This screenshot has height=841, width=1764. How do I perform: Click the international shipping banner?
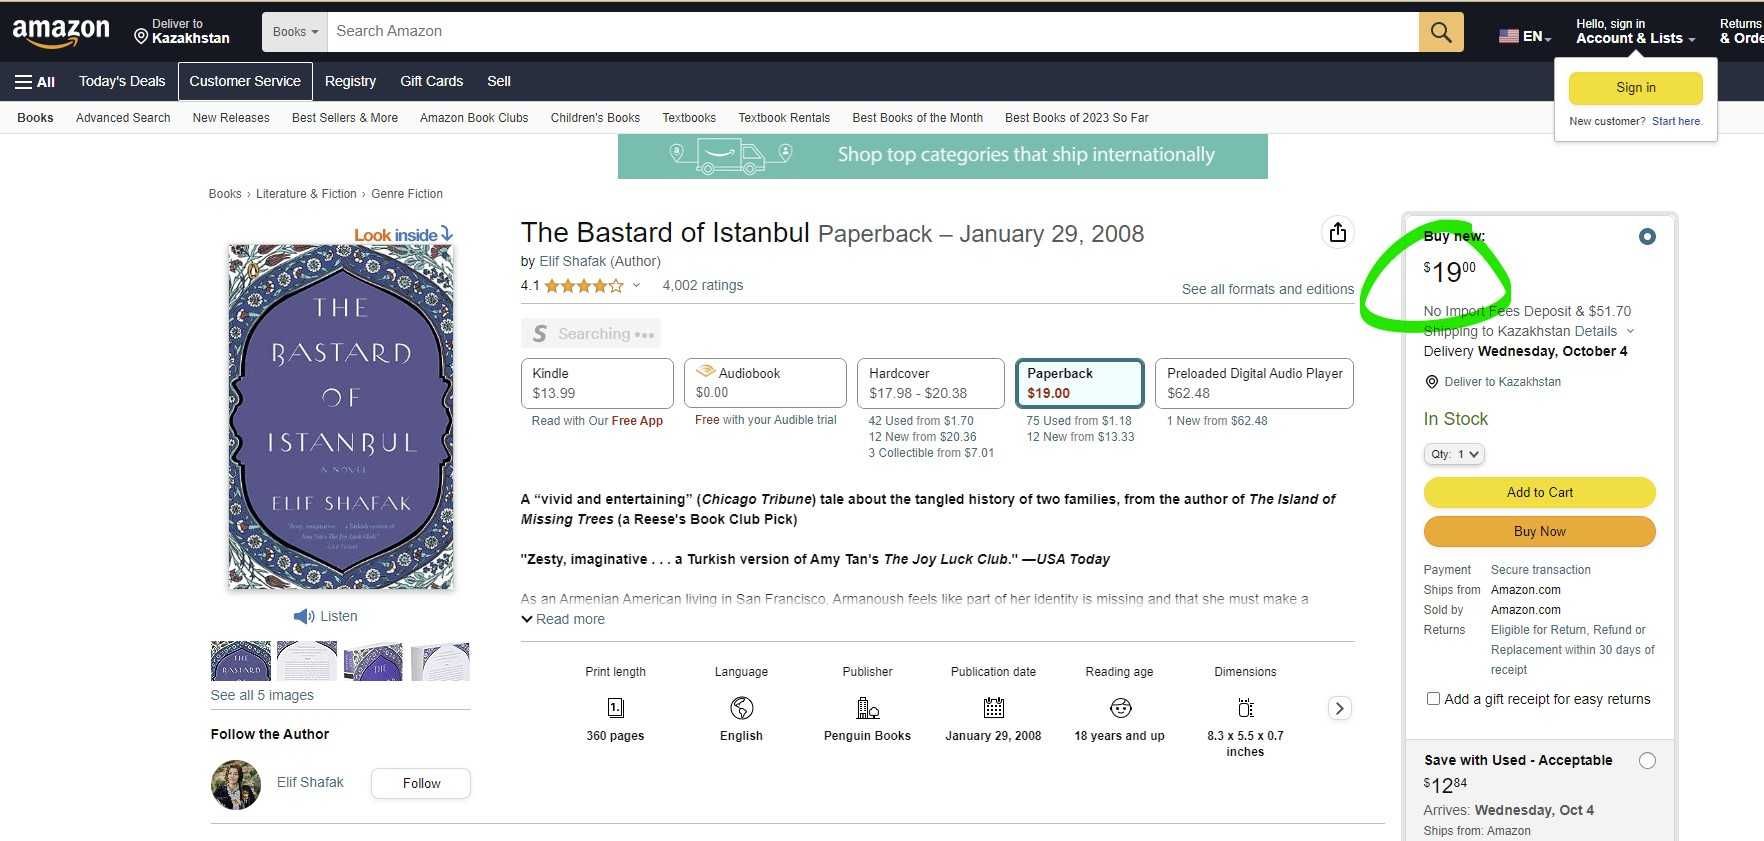click(x=943, y=156)
